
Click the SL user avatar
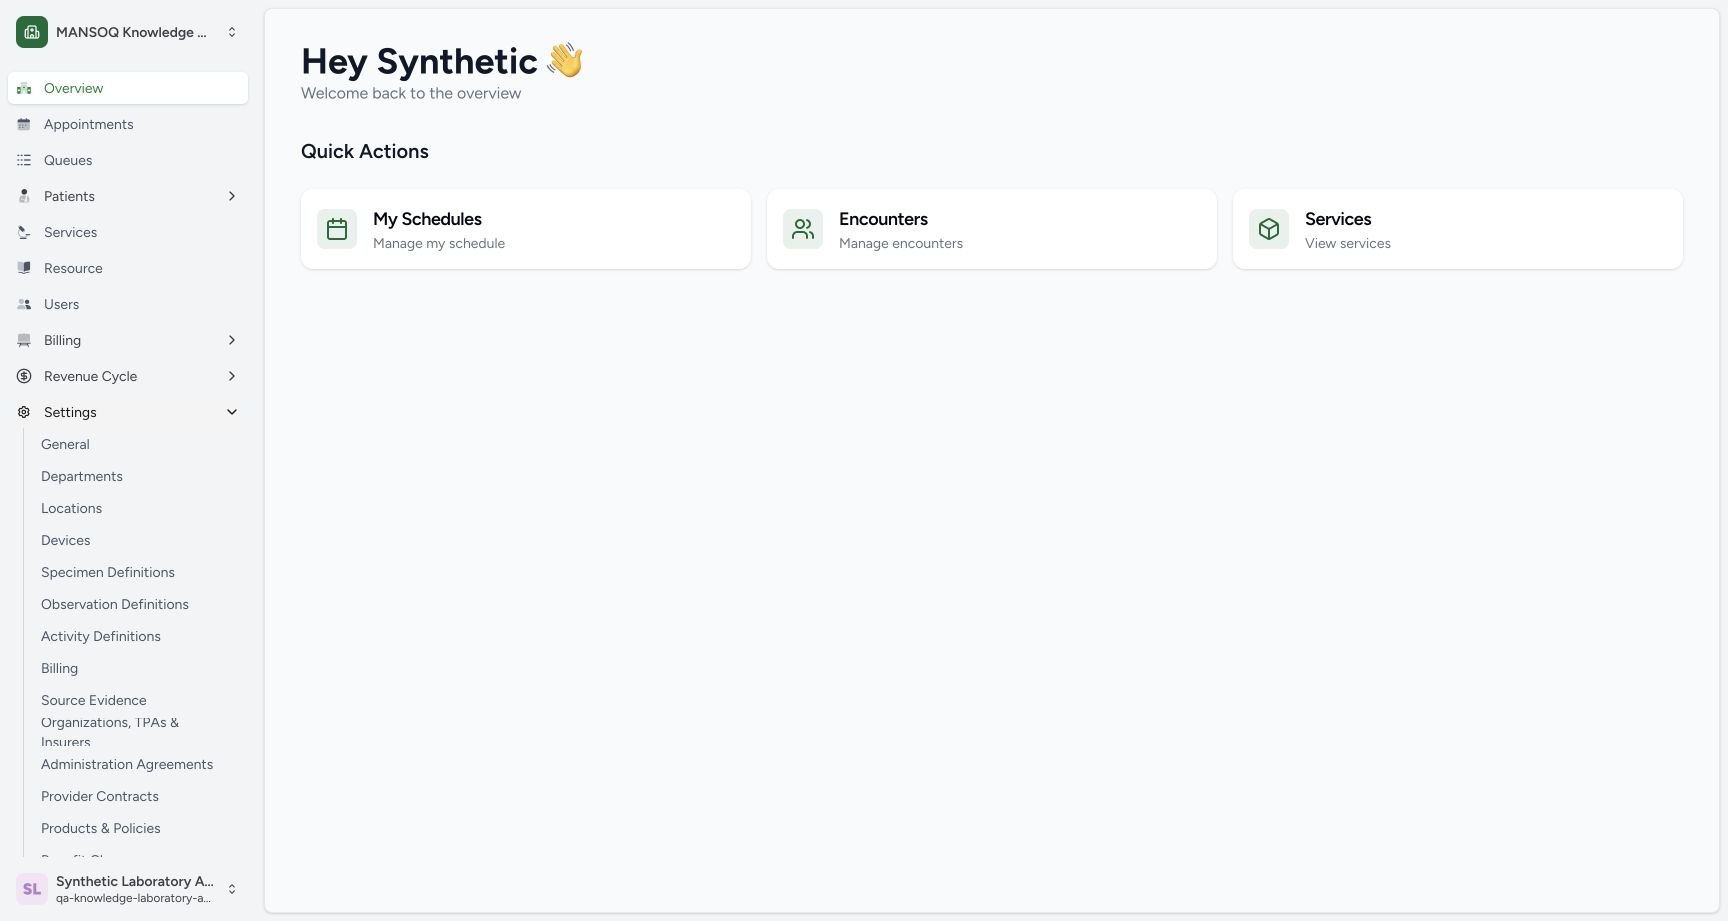click(32, 889)
